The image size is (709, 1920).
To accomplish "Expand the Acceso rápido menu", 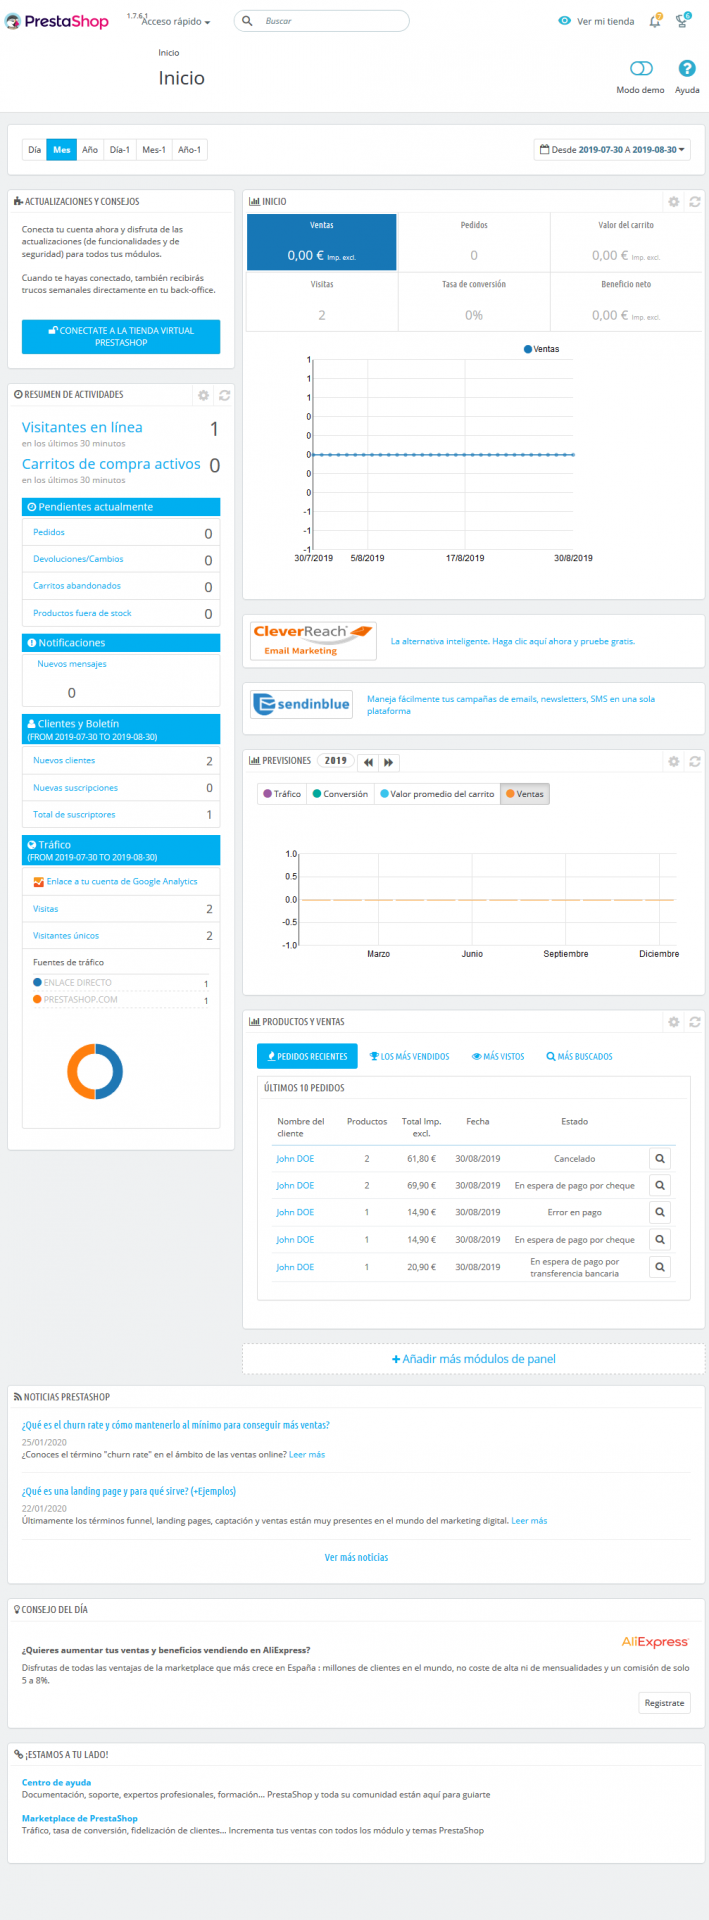I will 176,21.
